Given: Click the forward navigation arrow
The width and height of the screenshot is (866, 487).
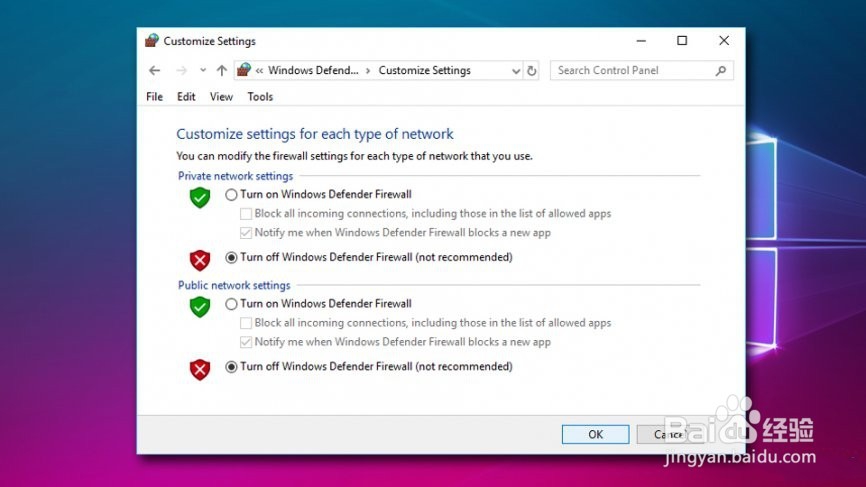Looking at the screenshot, I should click(181, 71).
